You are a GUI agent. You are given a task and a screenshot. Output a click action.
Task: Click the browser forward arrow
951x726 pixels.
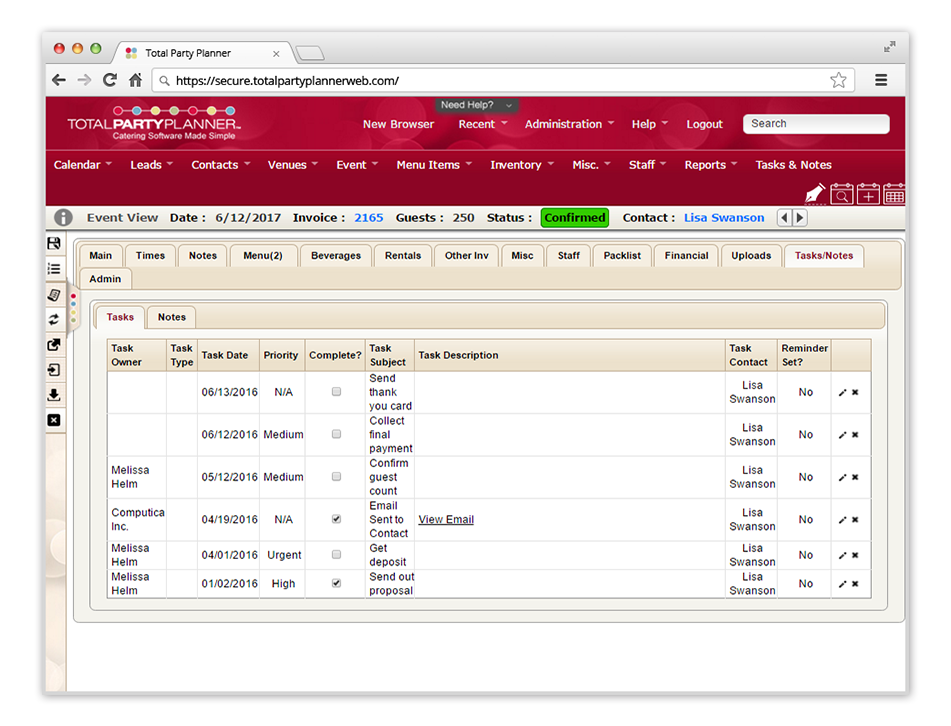coord(84,80)
